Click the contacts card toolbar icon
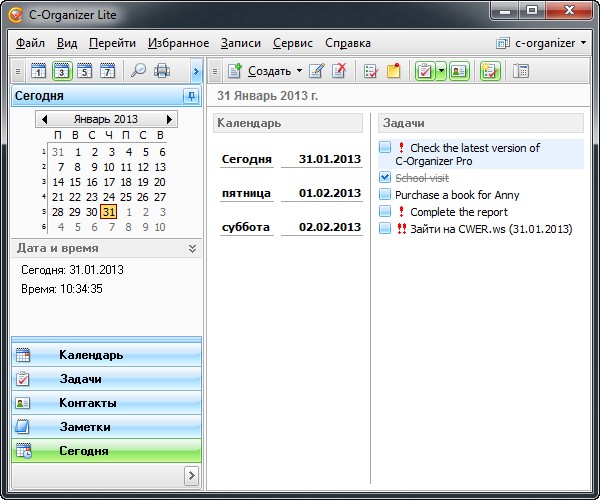The height and width of the screenshot is (500, 600). tap(458, 71)
